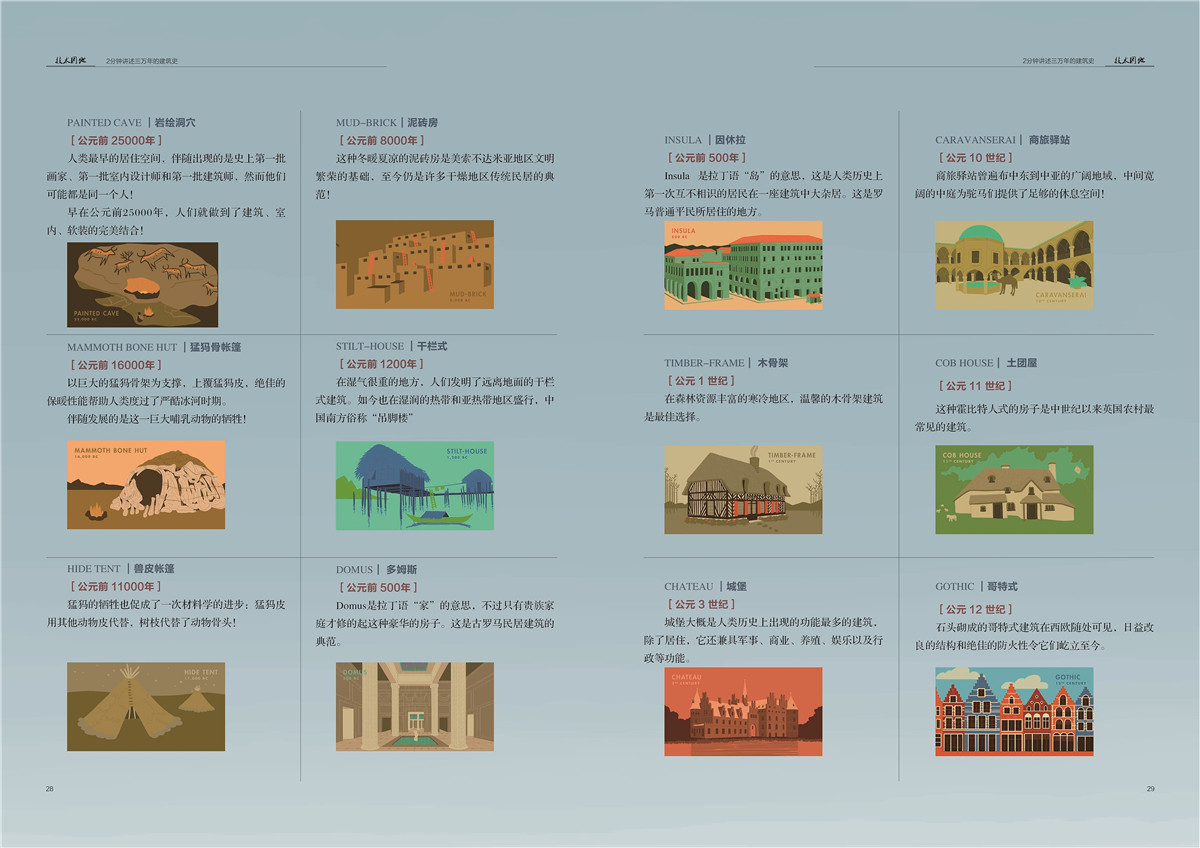
Task: Select the heading "DOMUS | 多姆斯"
Action: click(375, 569)
